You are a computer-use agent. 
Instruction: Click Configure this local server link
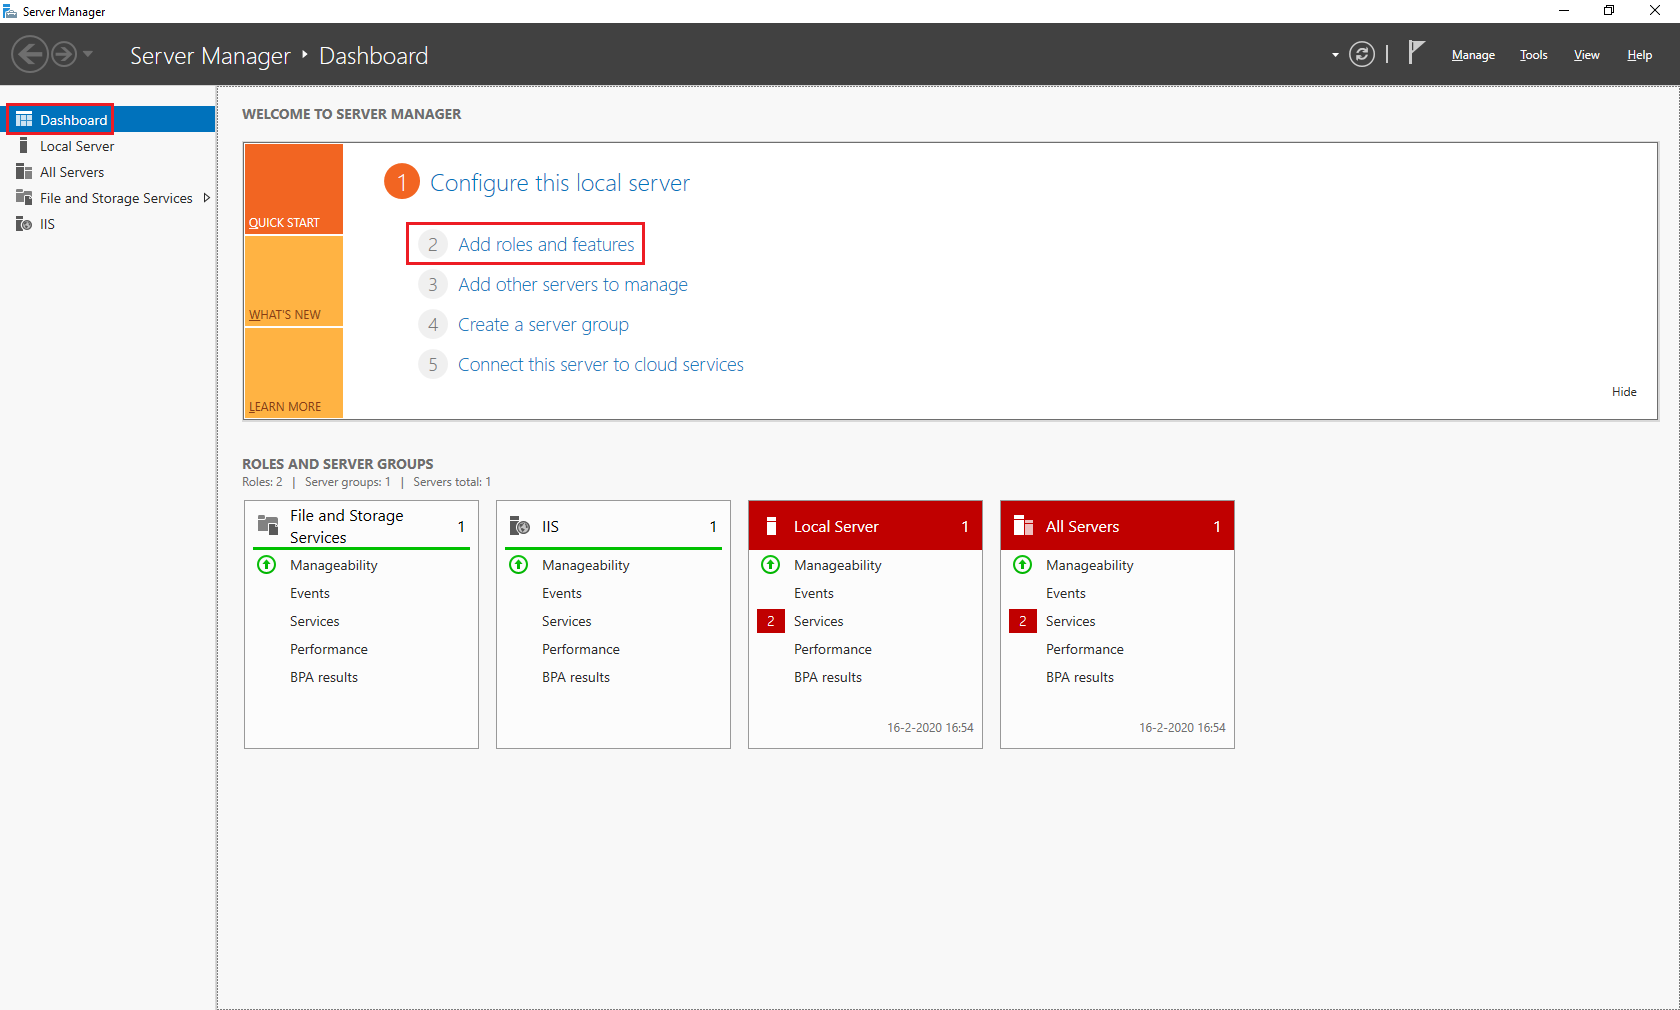point(560,183)
